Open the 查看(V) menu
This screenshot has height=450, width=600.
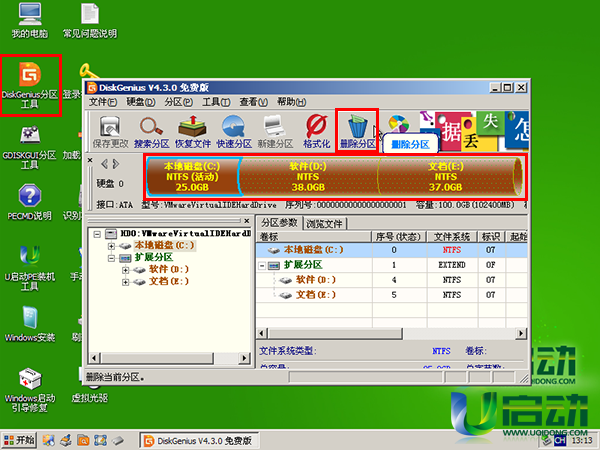pos(253,102)
